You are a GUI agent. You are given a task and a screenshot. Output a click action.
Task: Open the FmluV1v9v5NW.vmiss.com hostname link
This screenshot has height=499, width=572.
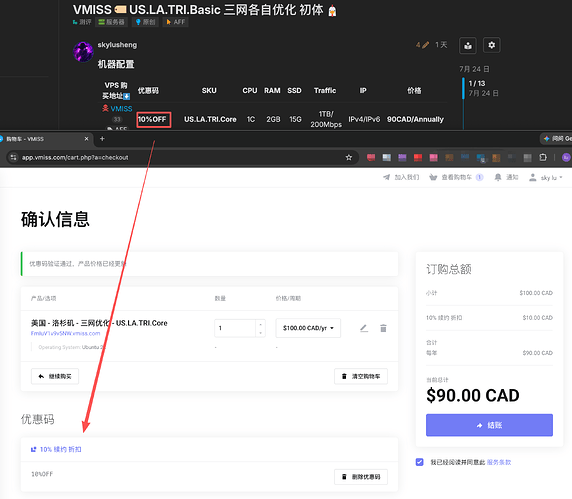pyautogui.click(x=65, y=333)
